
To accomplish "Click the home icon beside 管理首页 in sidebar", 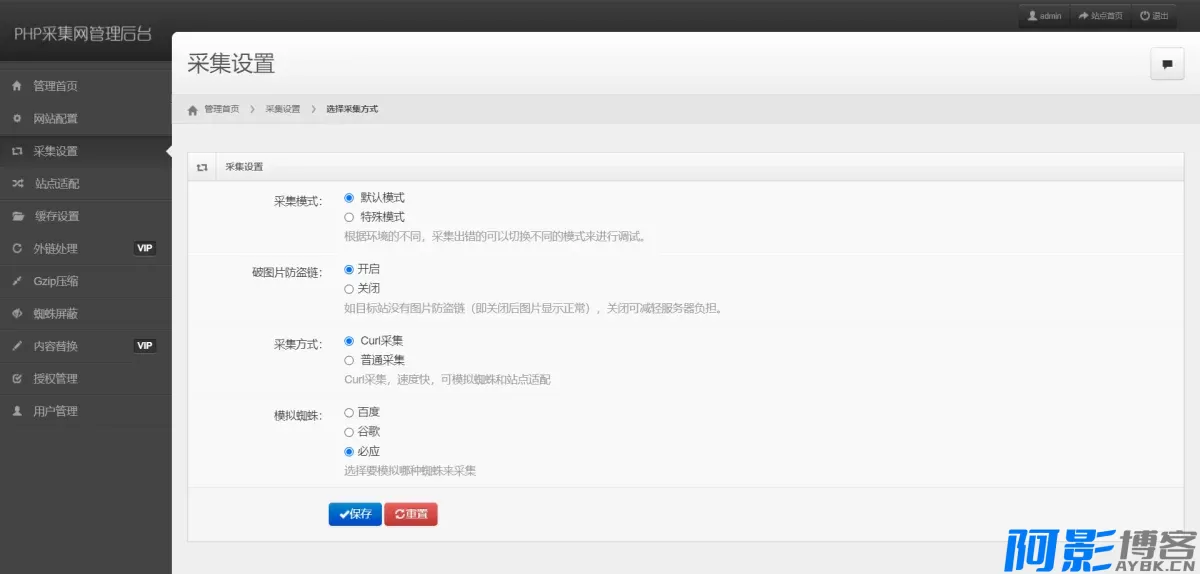I will (x=16, y=86).
